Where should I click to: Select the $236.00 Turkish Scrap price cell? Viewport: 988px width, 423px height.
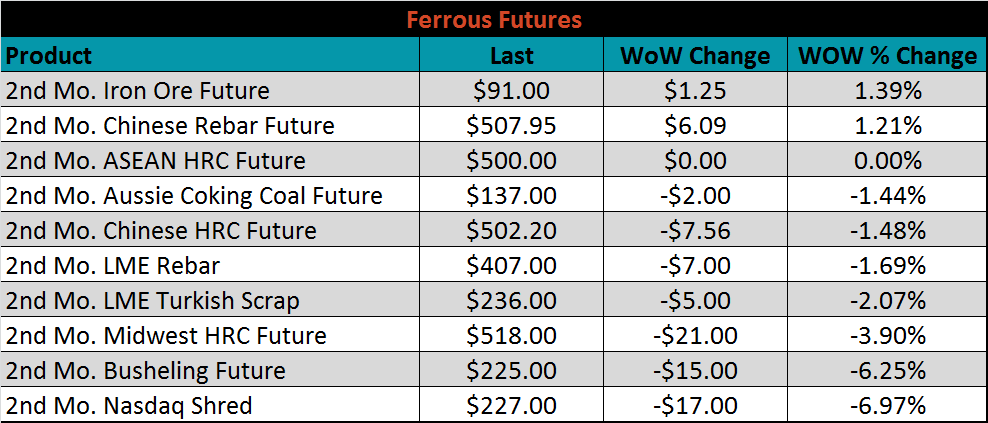point(512,300)
